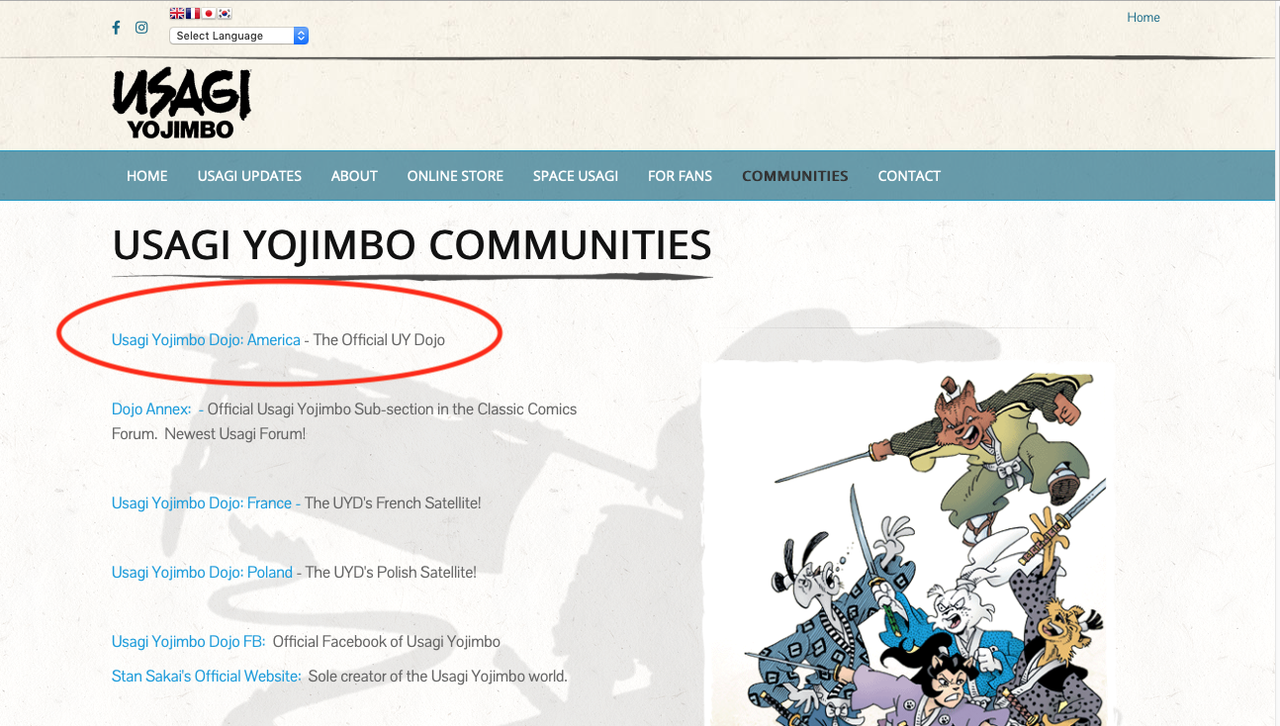Open the Instagram social icon
Image resolution: width=1280 pixels, height=726 pixels.
click(x=142, y=27)
